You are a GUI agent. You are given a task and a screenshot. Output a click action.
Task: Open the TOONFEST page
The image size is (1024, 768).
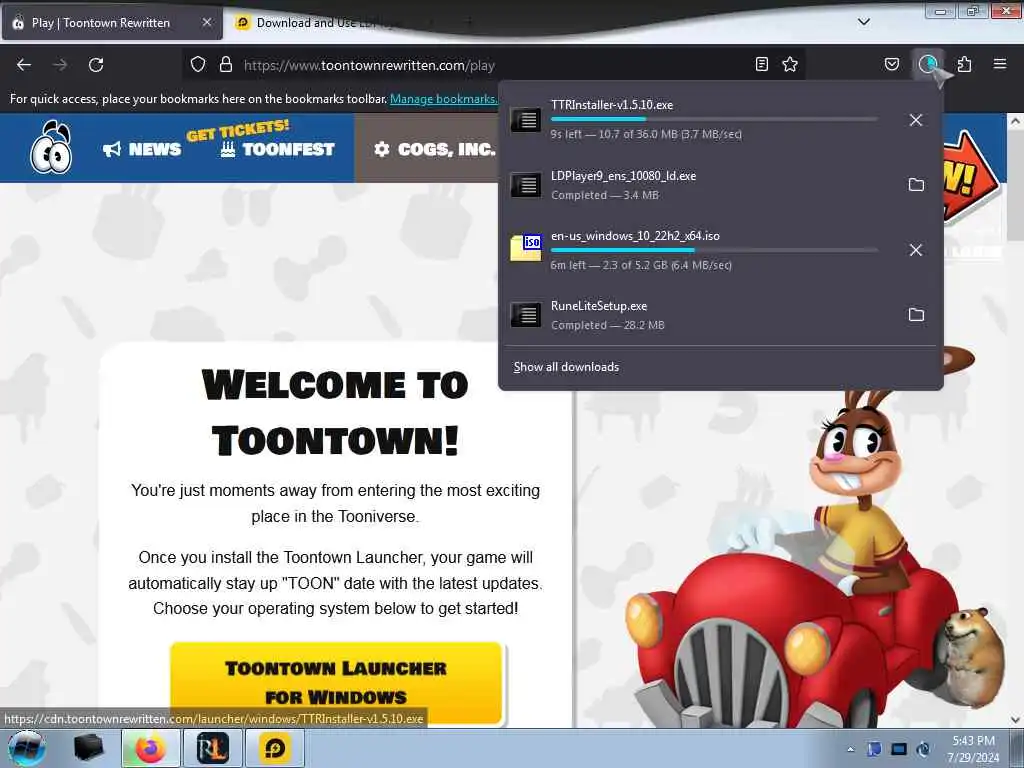(278, 150)
